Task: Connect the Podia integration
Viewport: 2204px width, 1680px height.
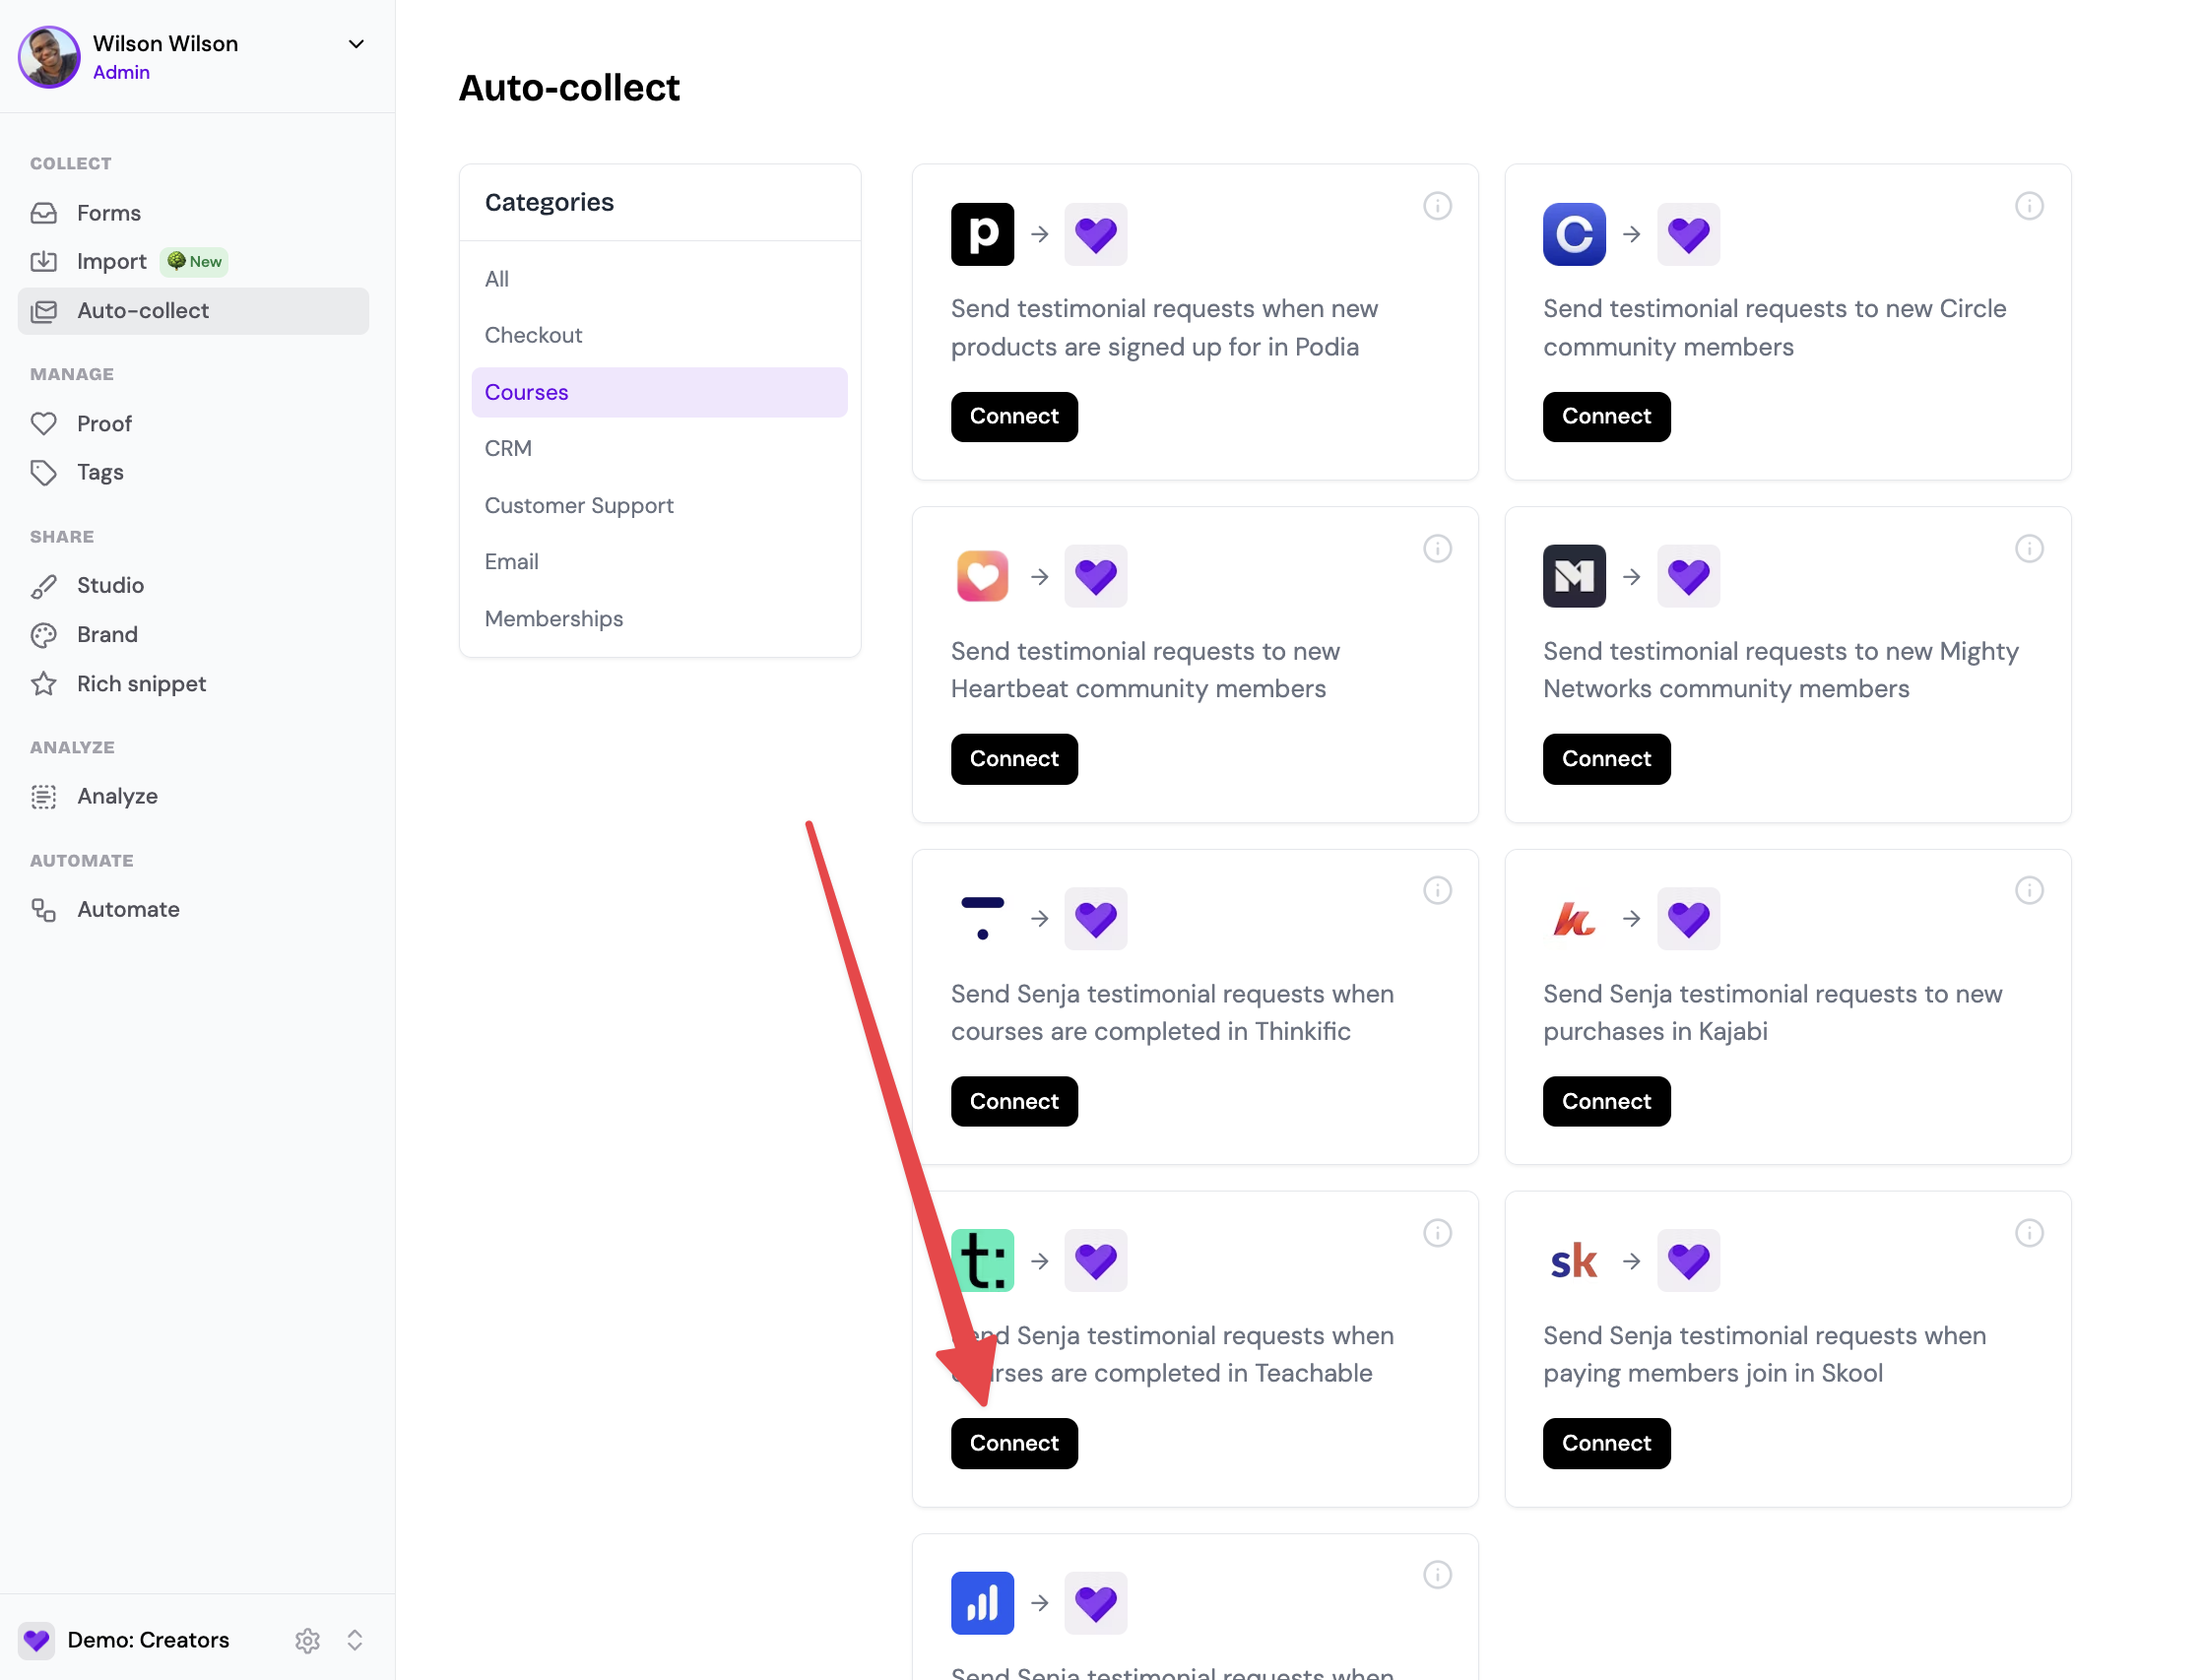Action: [1014, 417]
